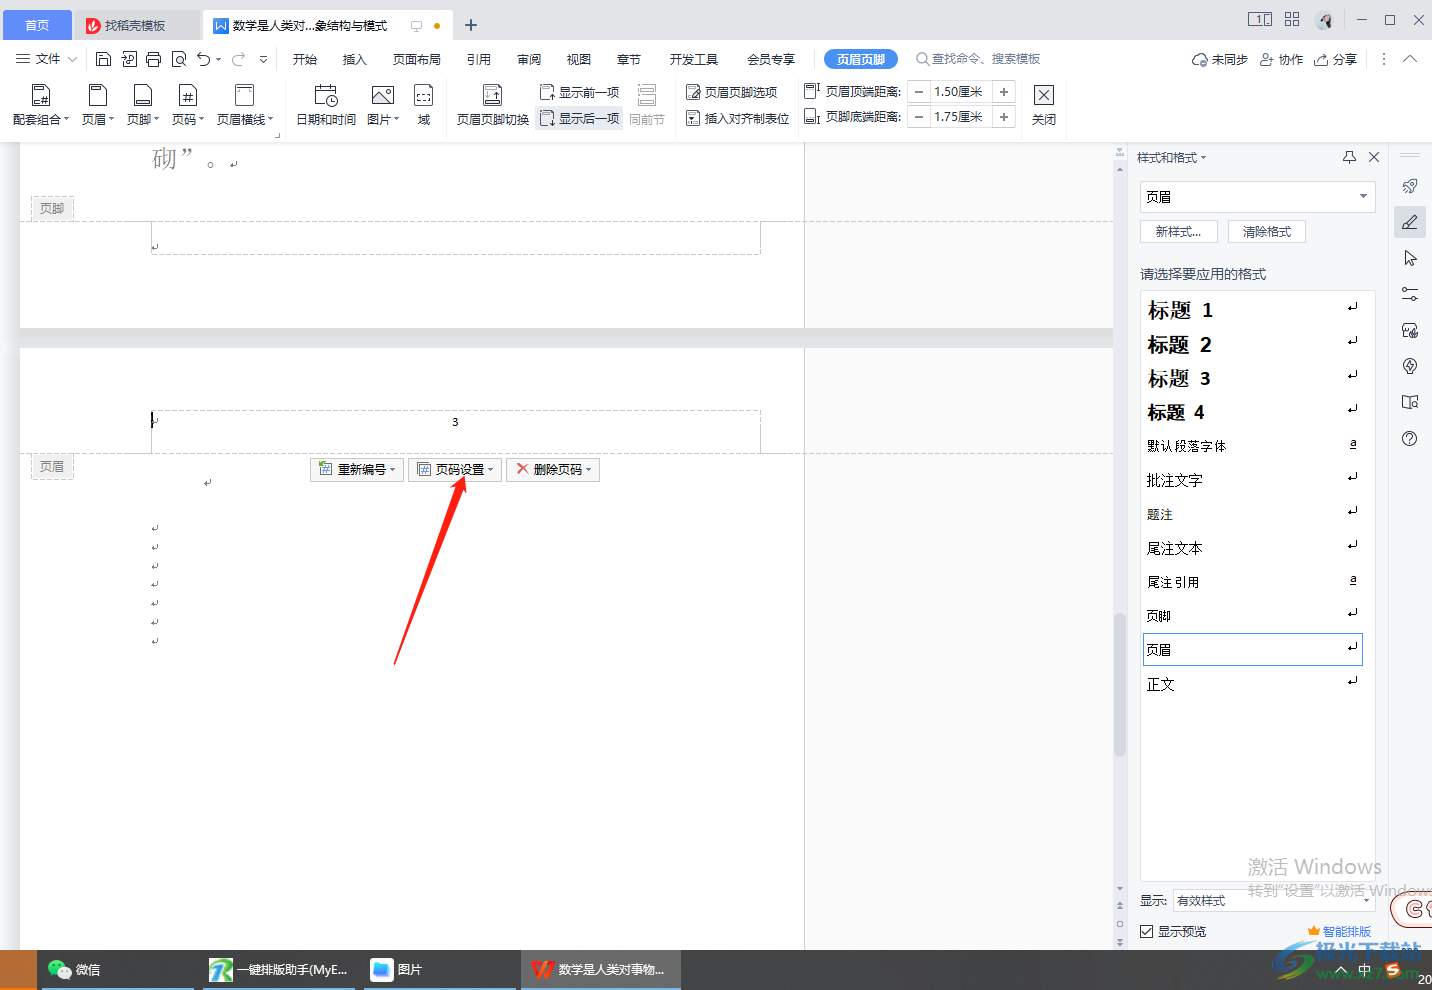Open 样式和格式 pane title dropdown

tap(1172, 158)
